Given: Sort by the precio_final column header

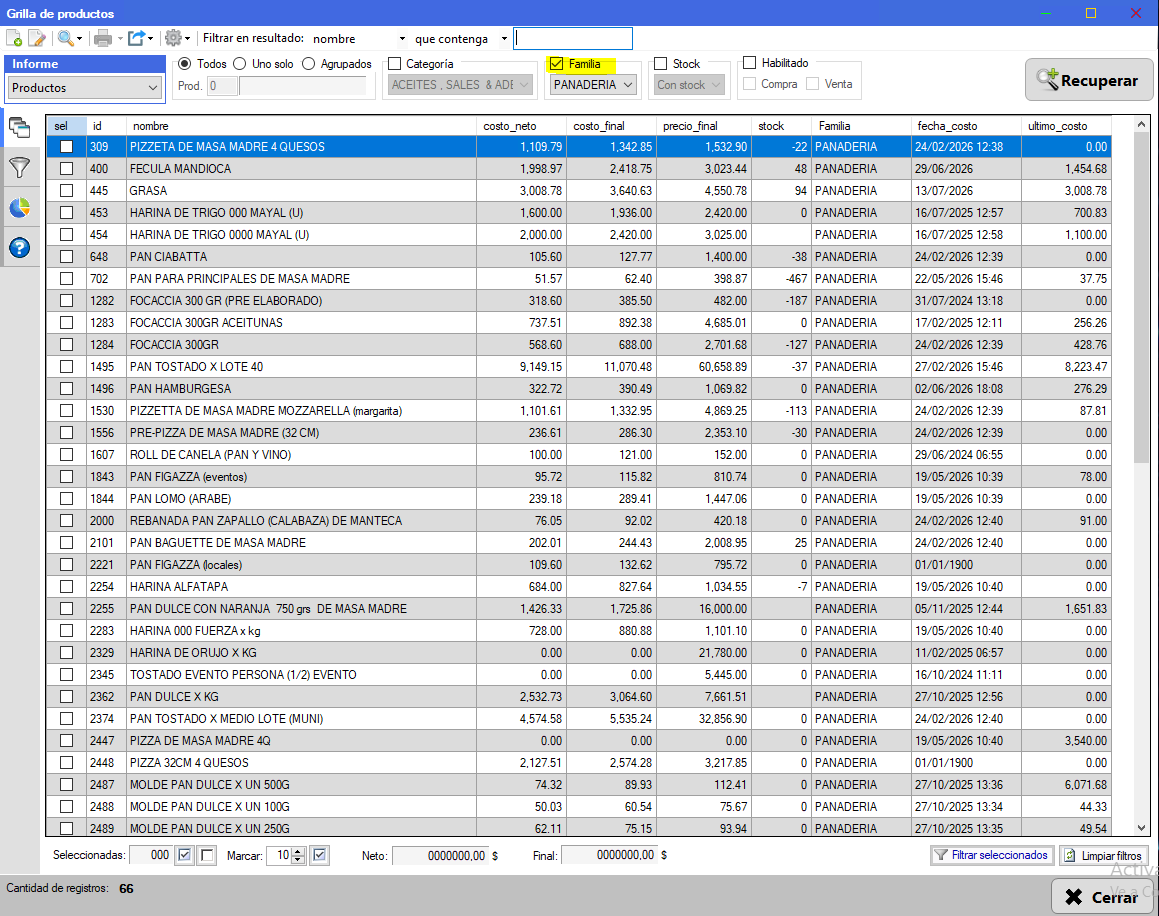Looking at the screenshot, I should [x=704, y=126].
